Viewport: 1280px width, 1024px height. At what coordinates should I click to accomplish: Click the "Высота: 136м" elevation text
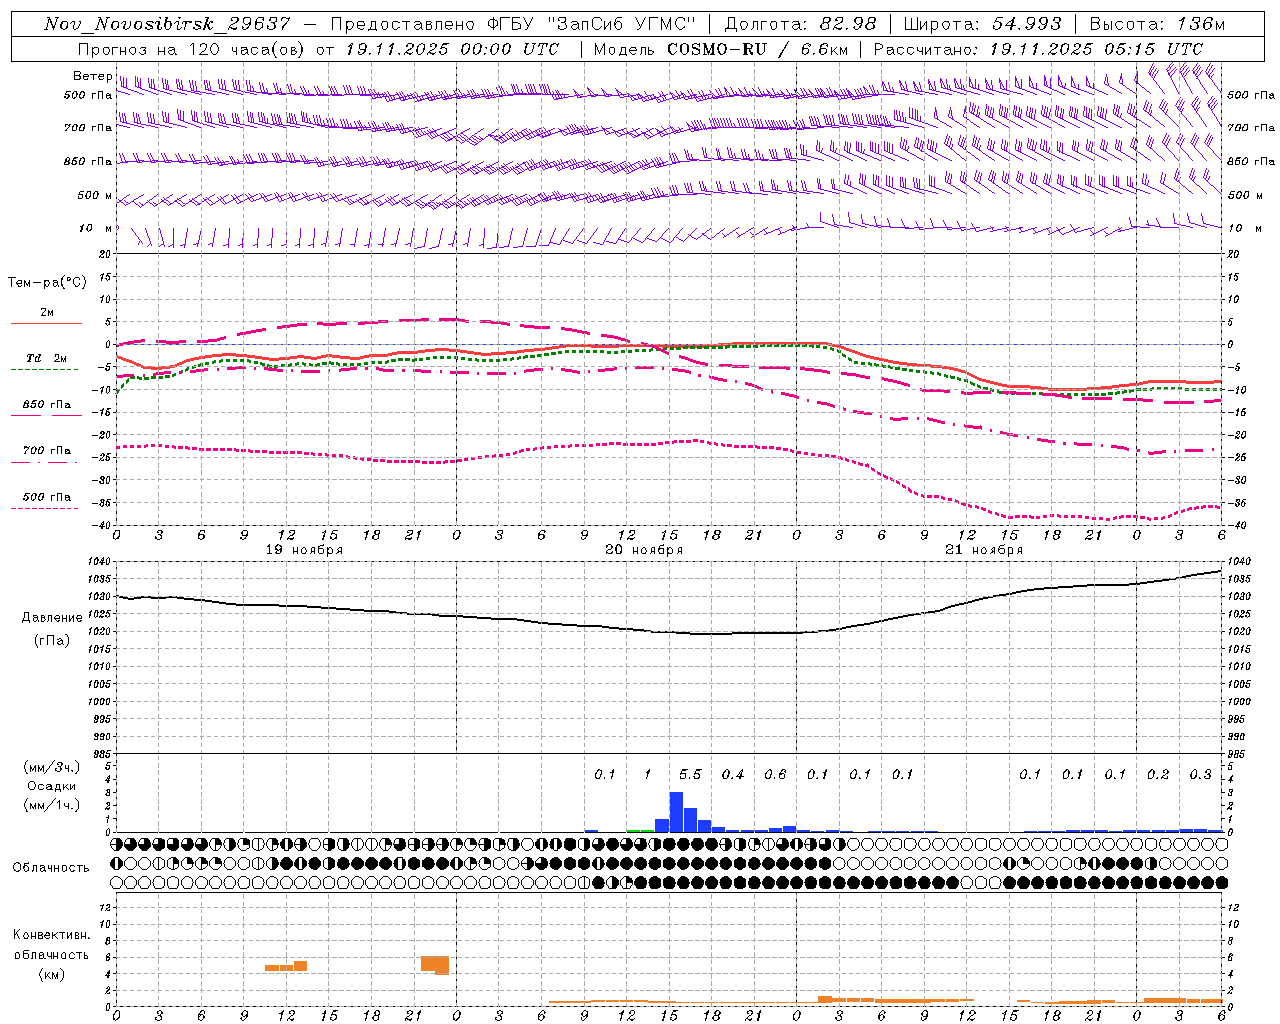[1157, 24]
